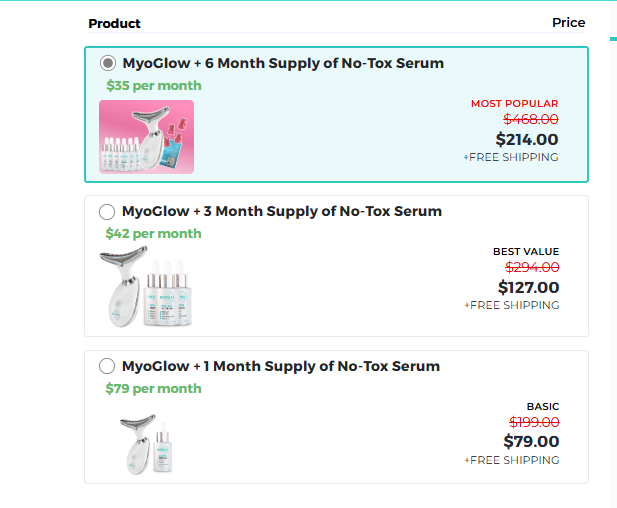
Task: Click the $42 per month label
Action: (x=154, y=234)
